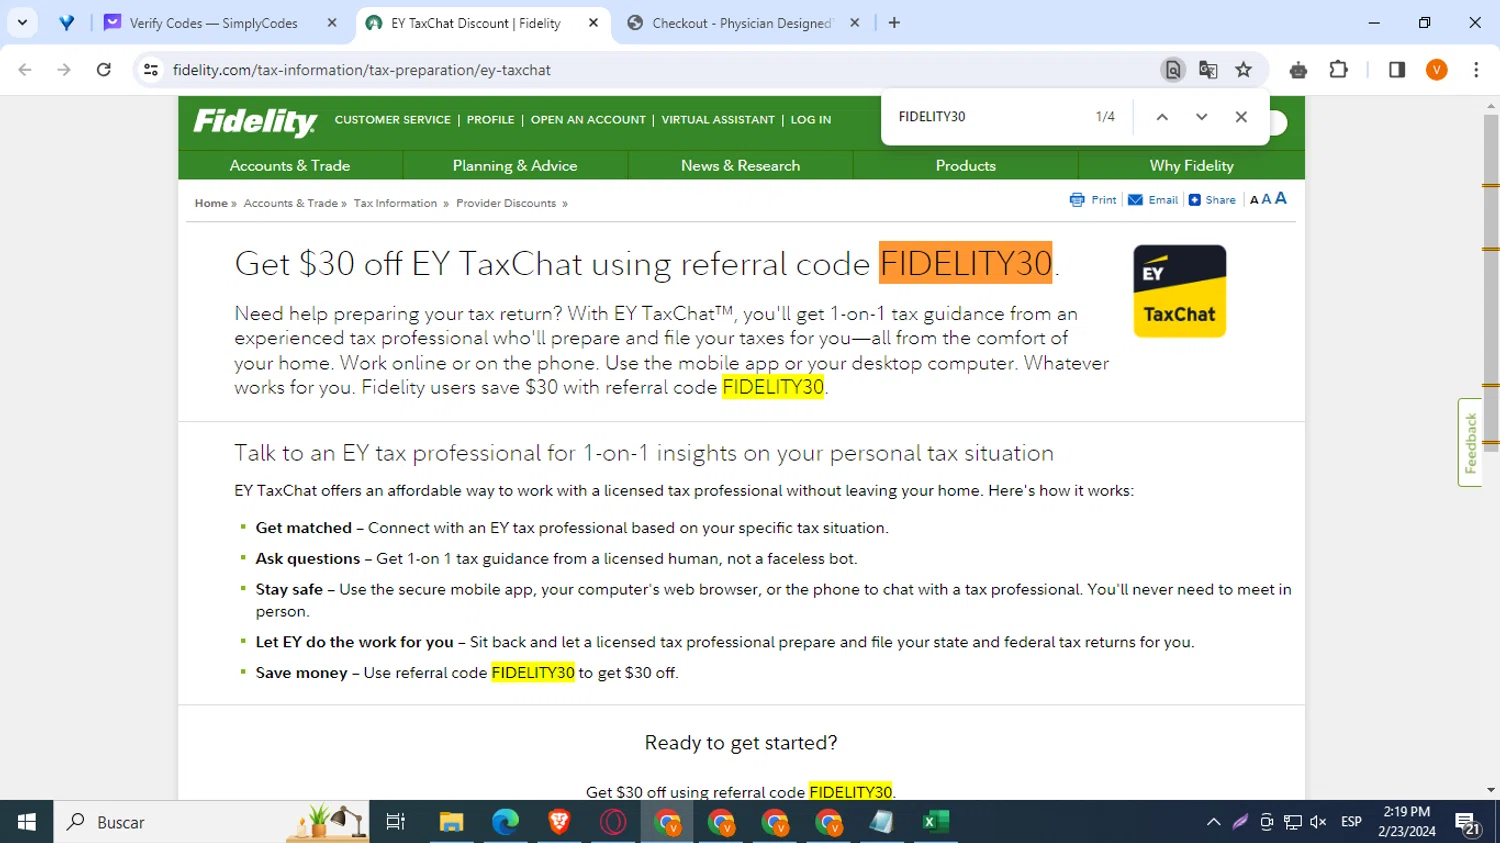
Task: Close the Checkout tab
Action: 855,23
